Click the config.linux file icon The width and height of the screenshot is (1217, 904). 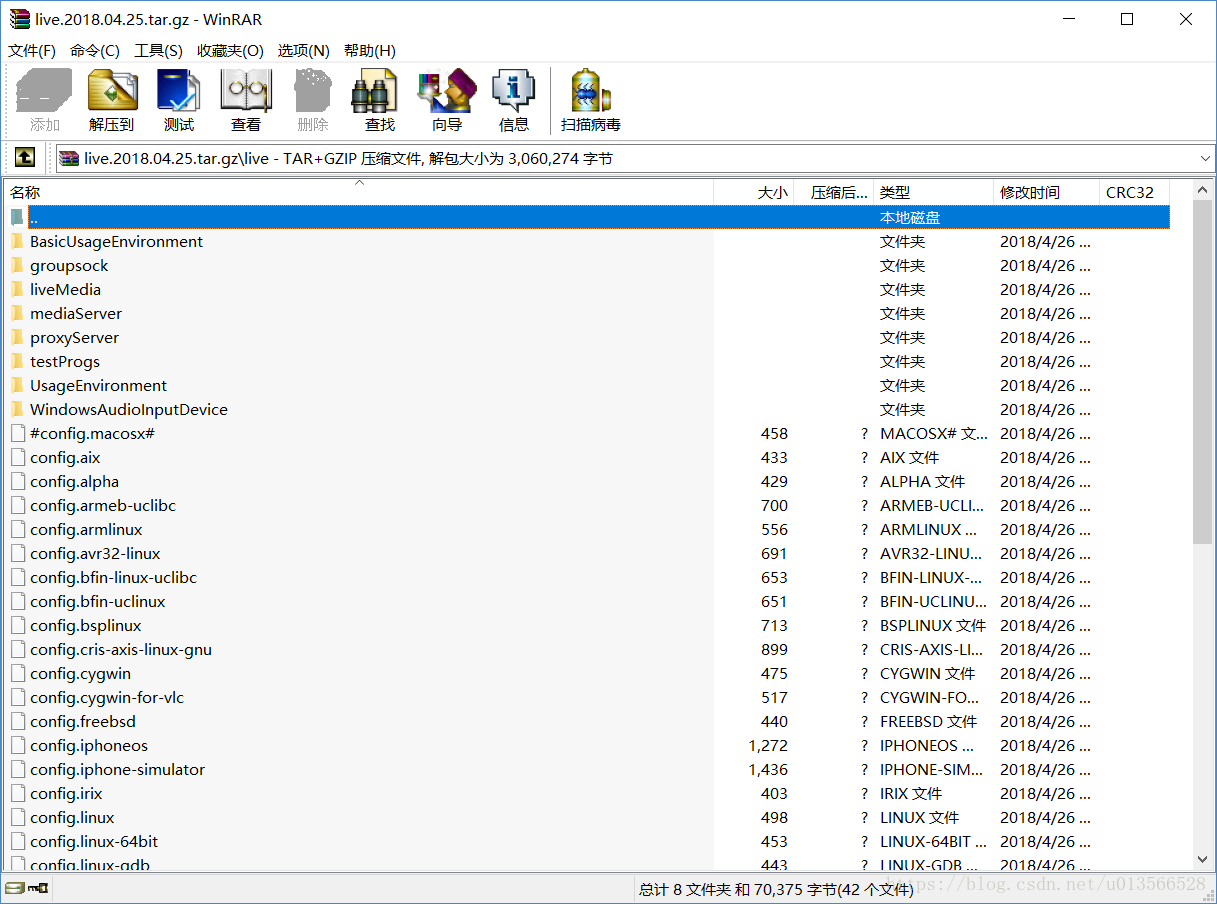(x=17, y=817)
